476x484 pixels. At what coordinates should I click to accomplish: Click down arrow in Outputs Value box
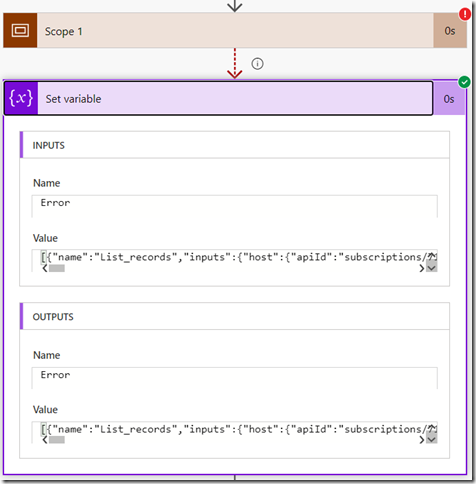(432, 440)
